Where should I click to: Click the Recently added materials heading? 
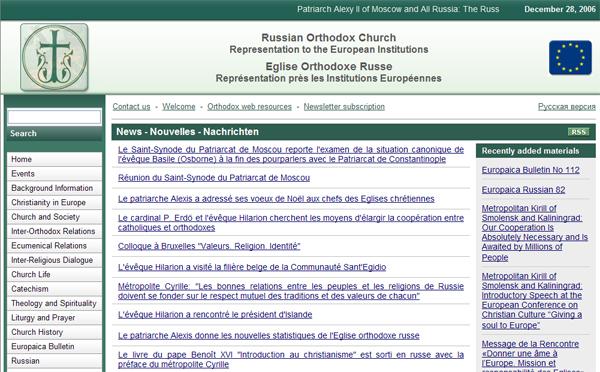click(530, 151)
